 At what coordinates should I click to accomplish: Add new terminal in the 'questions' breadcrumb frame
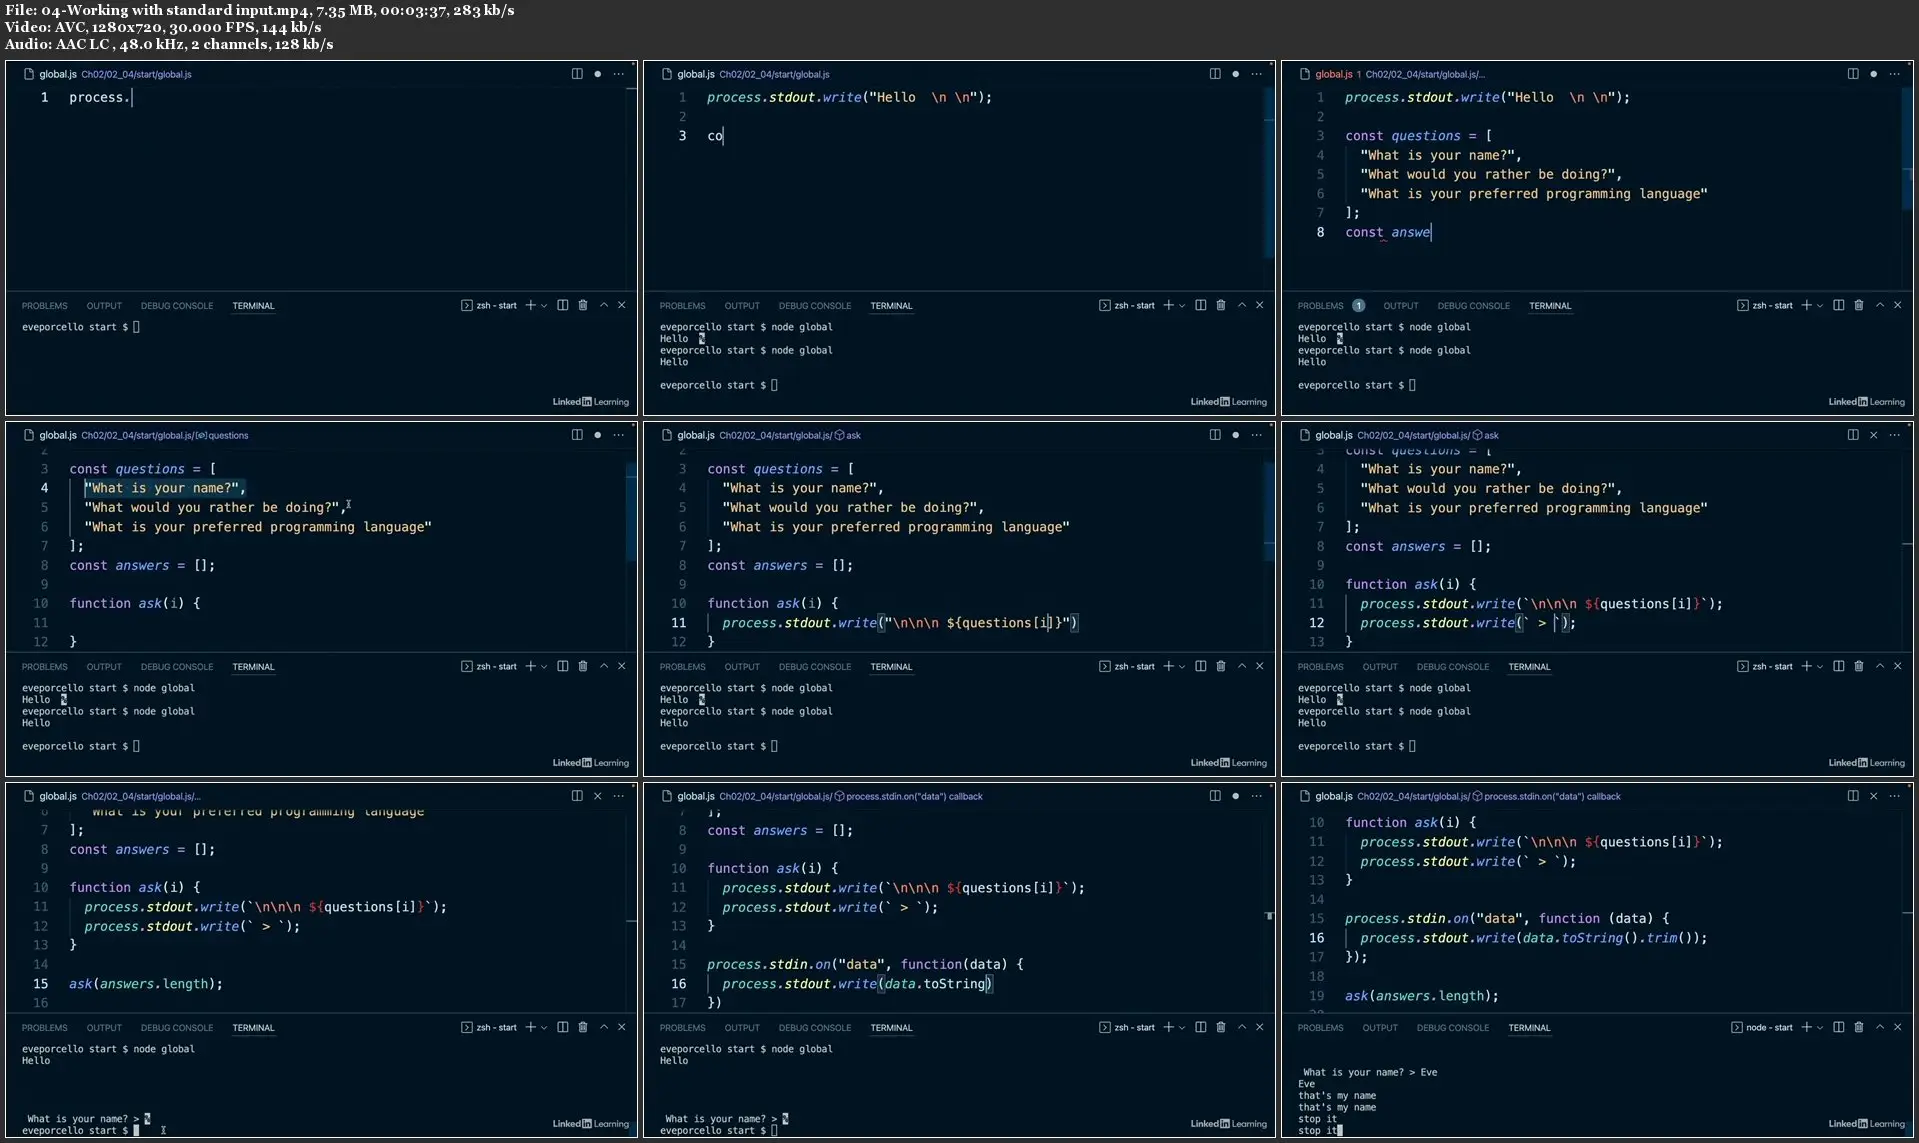click(x=530, y=666)
